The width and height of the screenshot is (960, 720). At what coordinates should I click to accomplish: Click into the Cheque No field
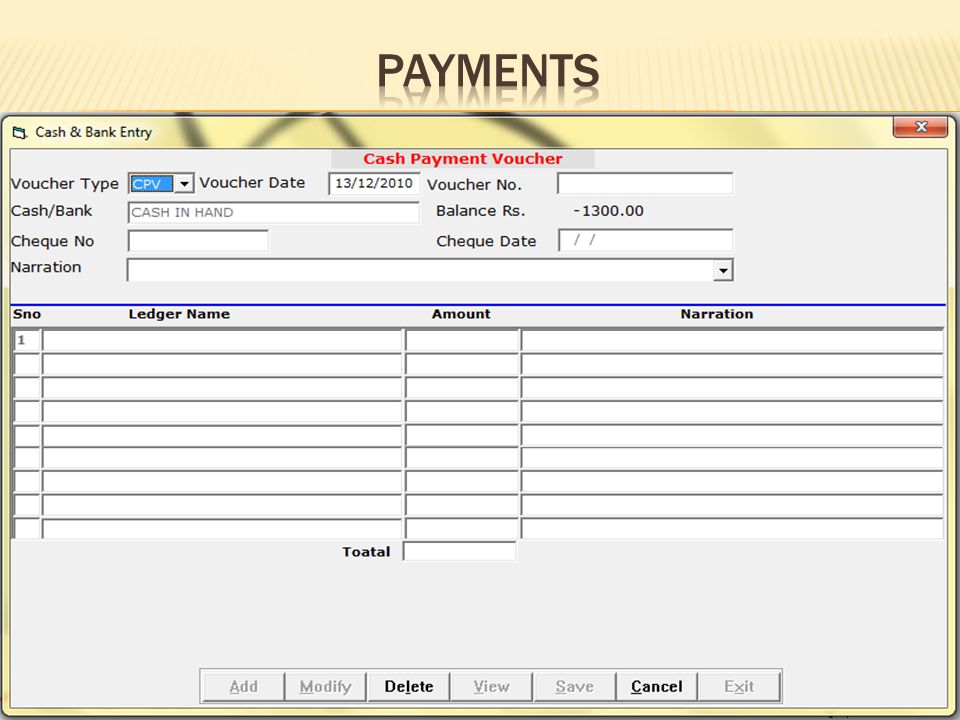198,241
